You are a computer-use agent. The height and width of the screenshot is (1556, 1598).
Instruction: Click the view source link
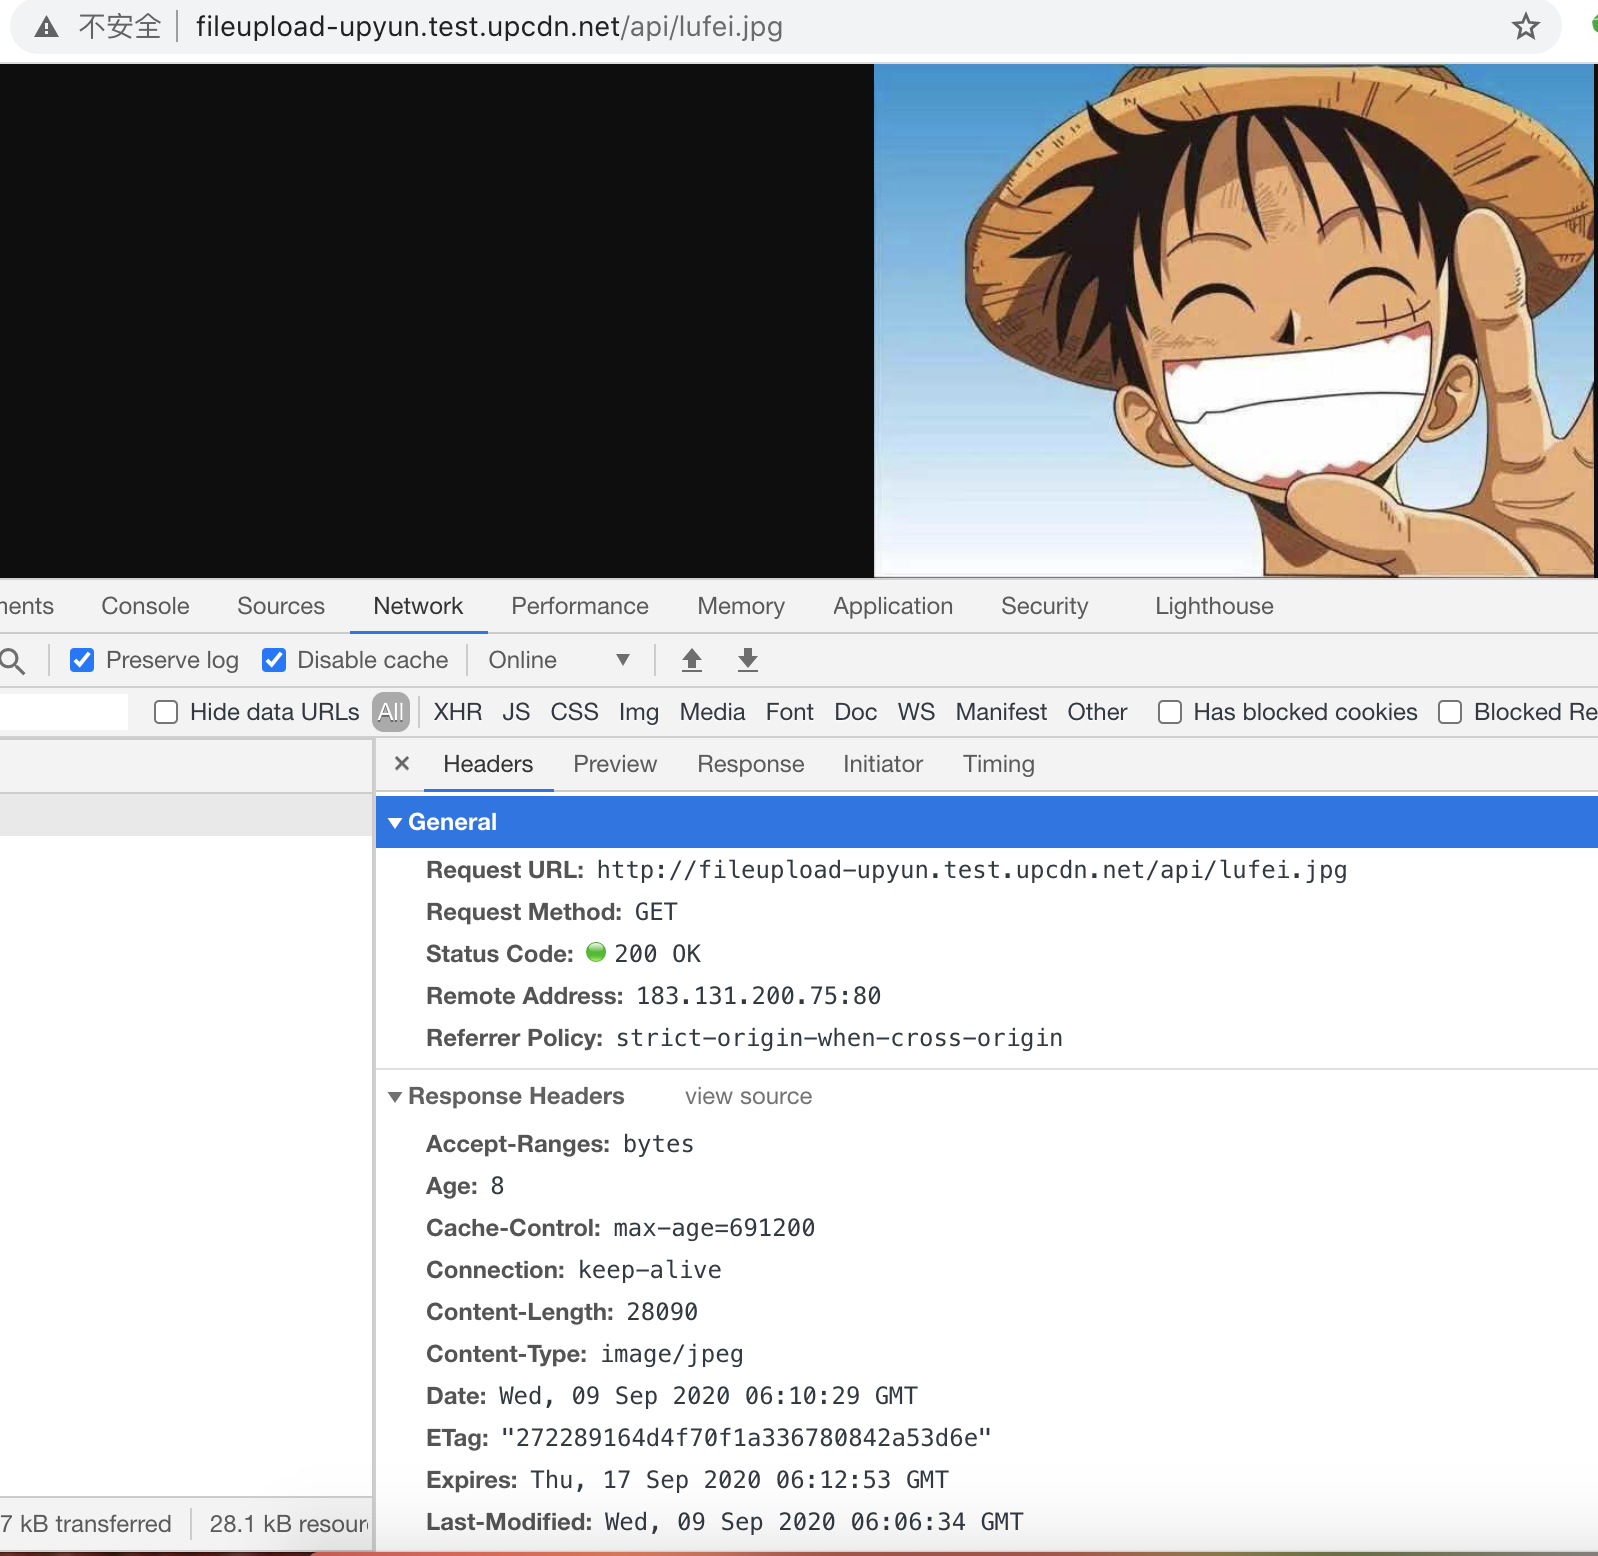(749, 1097)
